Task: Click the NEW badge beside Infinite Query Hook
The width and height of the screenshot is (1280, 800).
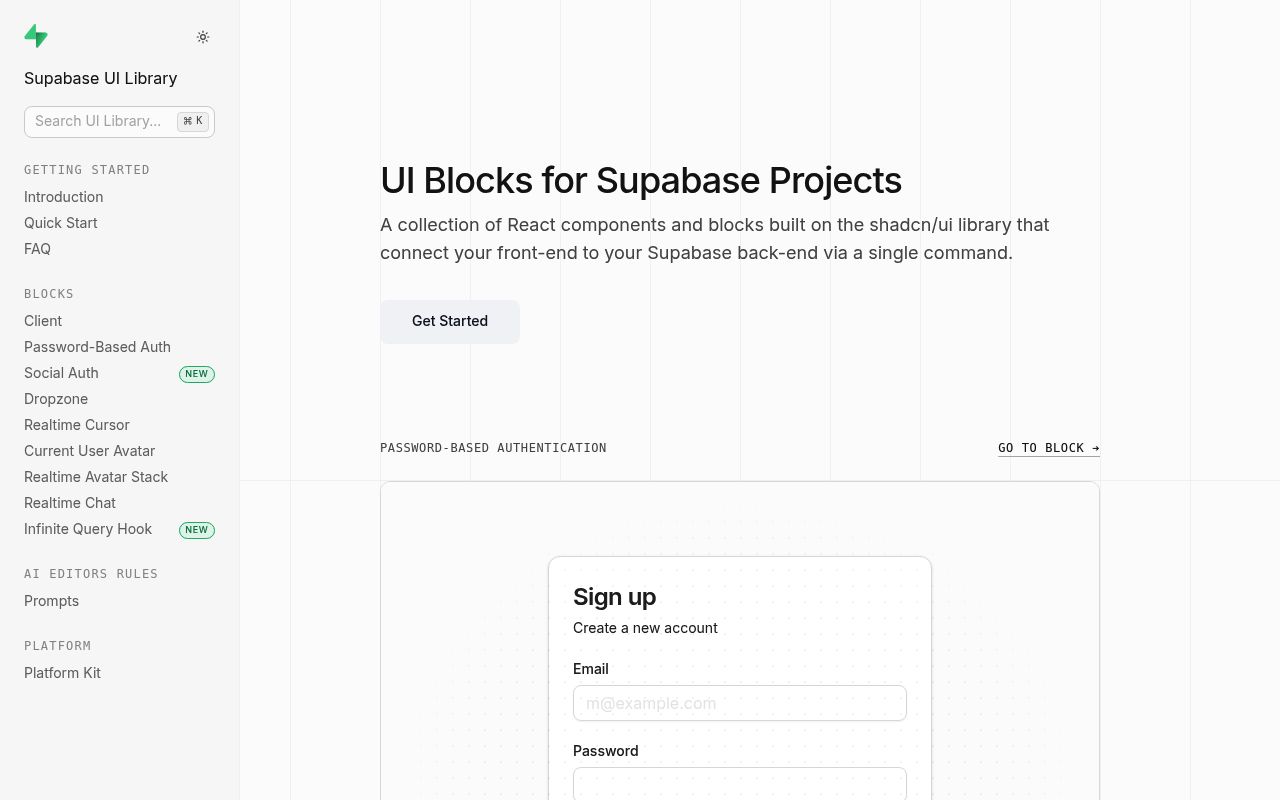Action: (196, 530)
